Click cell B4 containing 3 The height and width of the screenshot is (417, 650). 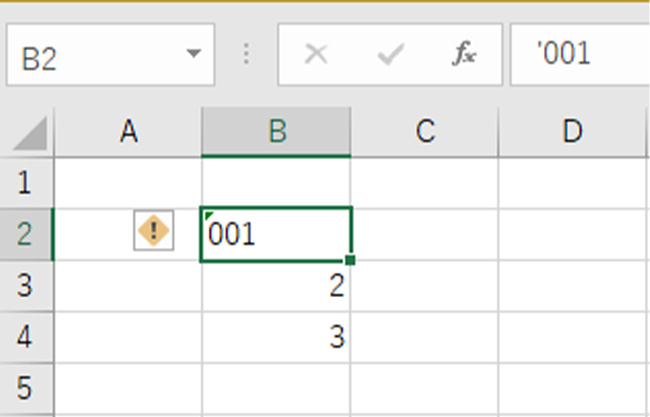tap(276, 337)
